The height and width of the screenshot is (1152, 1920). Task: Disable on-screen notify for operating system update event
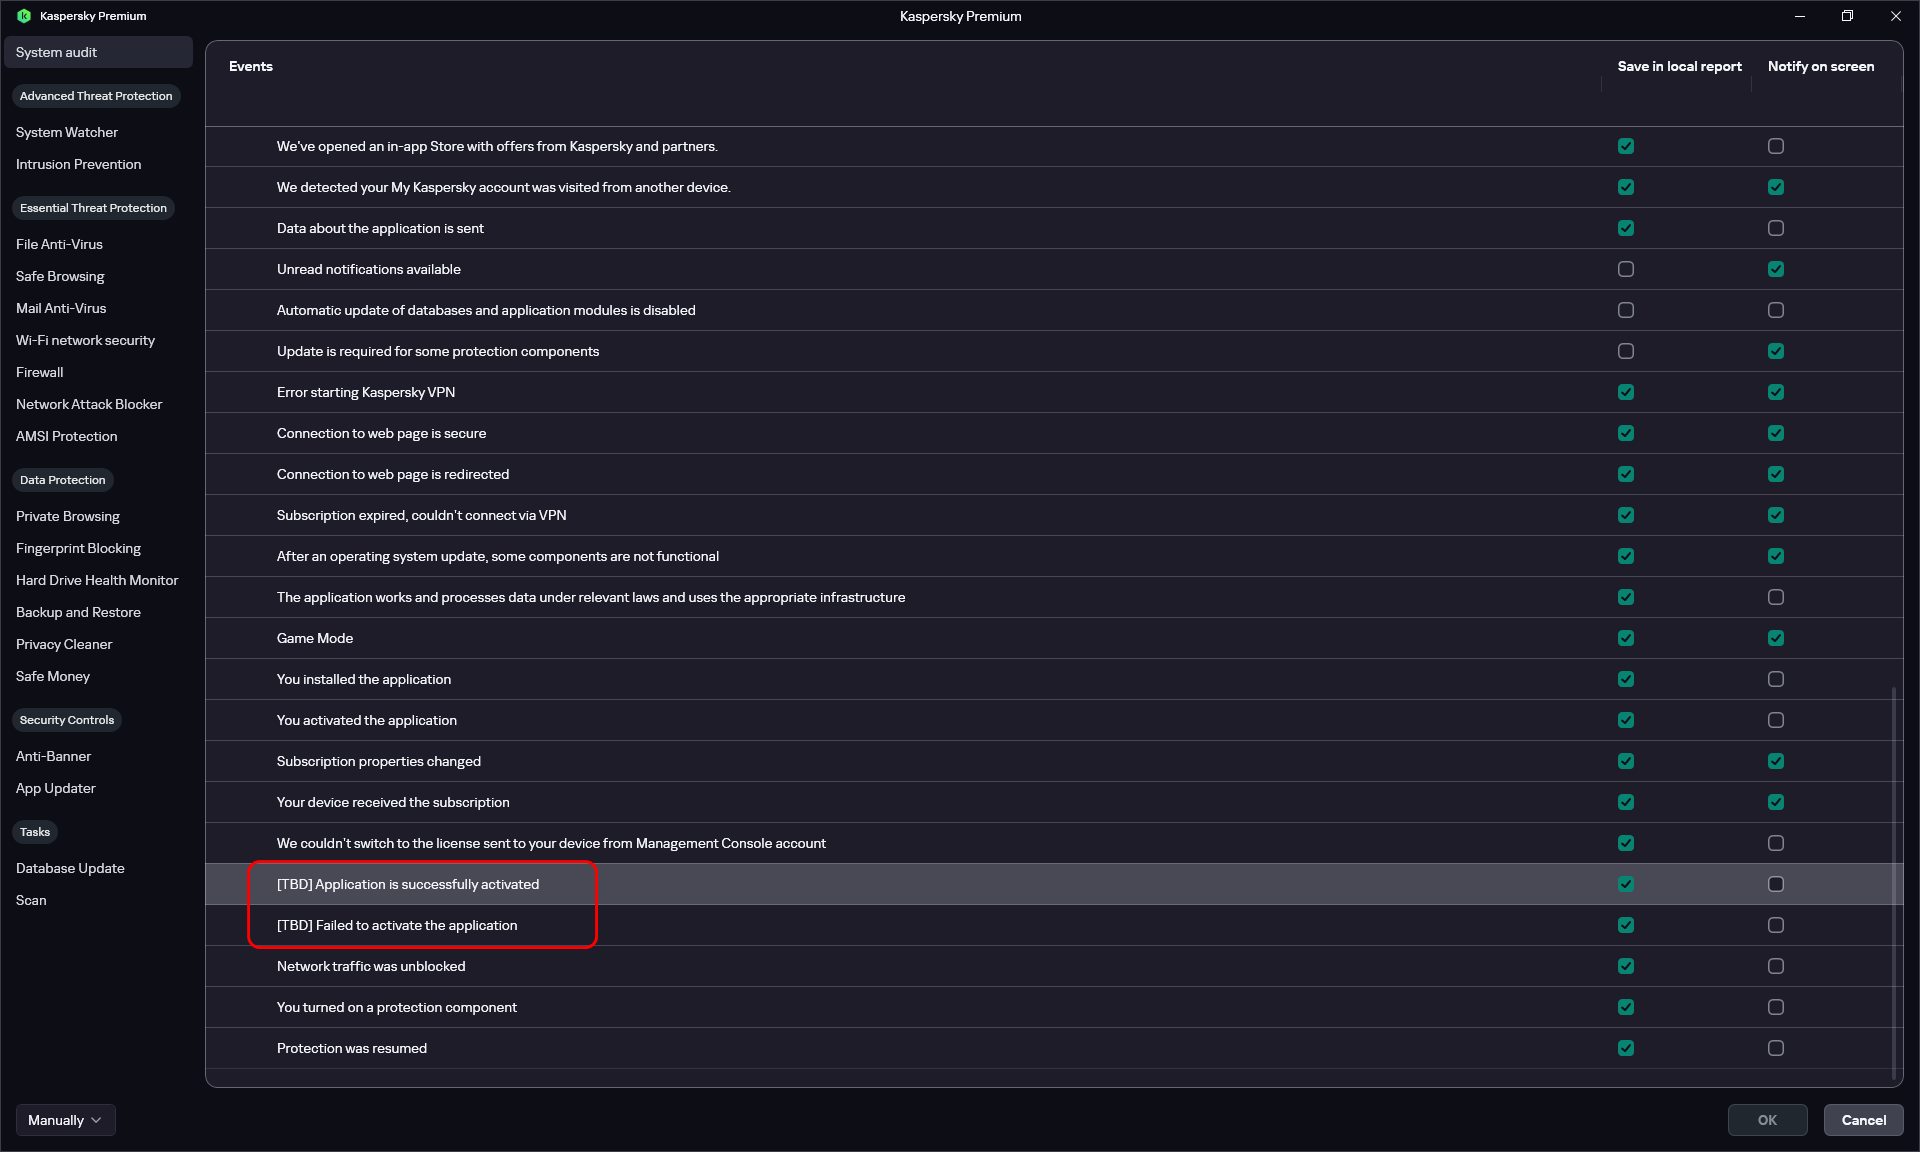1776,556
